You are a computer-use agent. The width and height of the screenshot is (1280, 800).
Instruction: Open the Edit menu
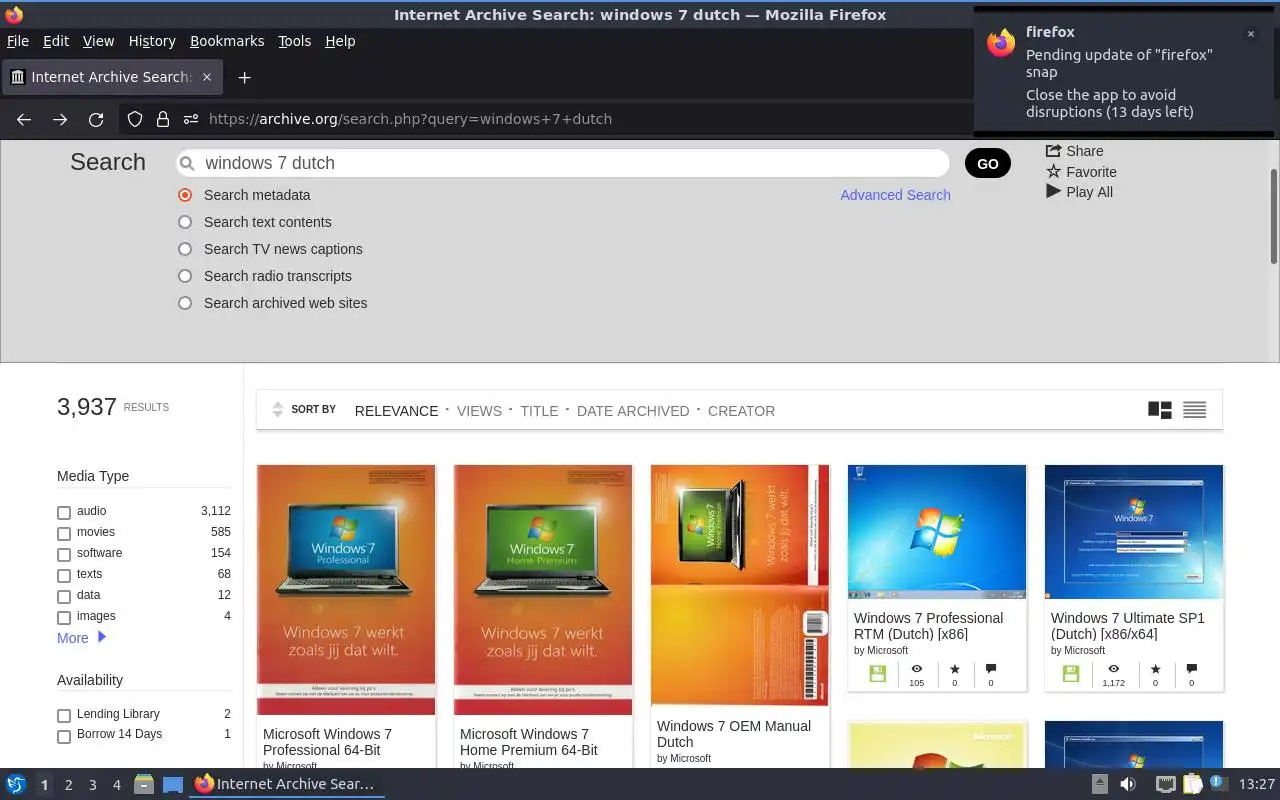coord(56,41)
